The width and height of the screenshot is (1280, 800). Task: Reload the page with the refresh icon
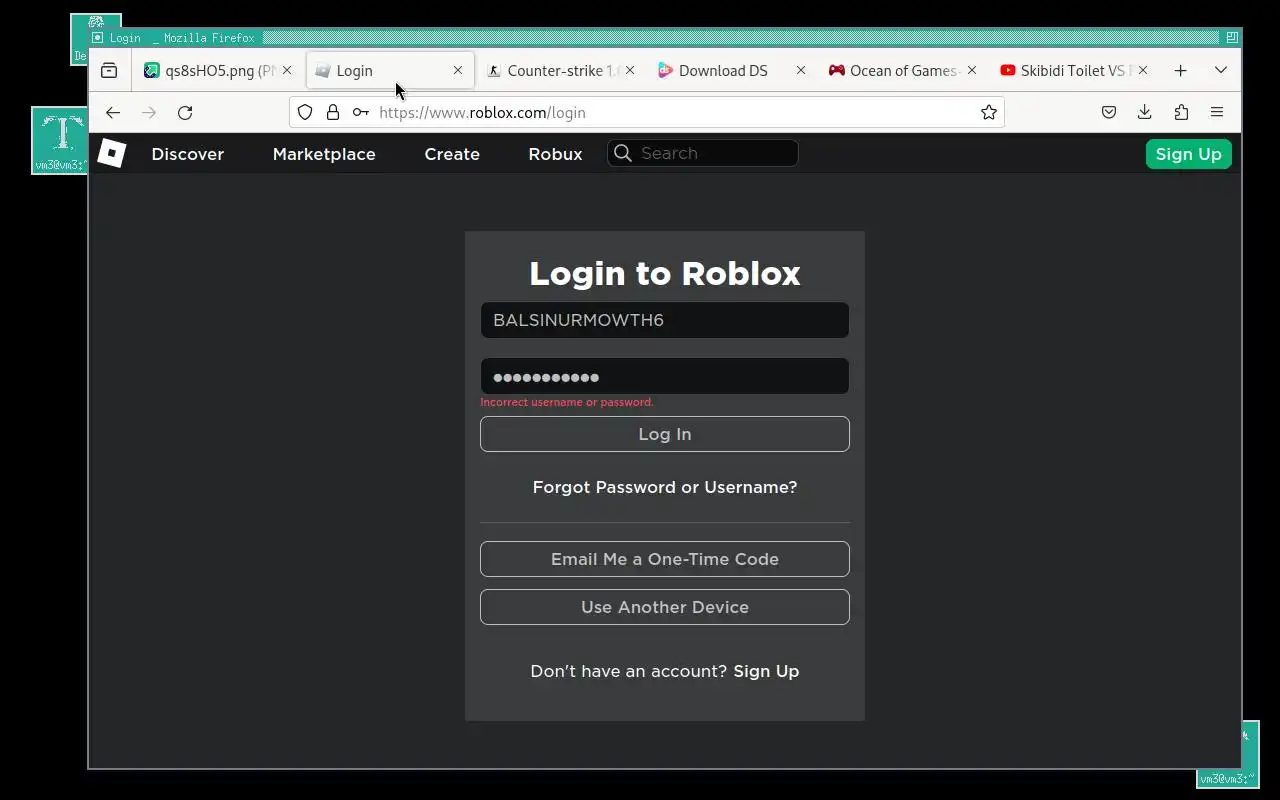(185, 112)
